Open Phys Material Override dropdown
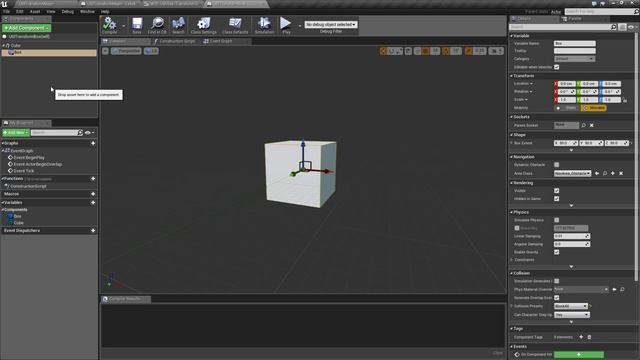 pos(581,289)
